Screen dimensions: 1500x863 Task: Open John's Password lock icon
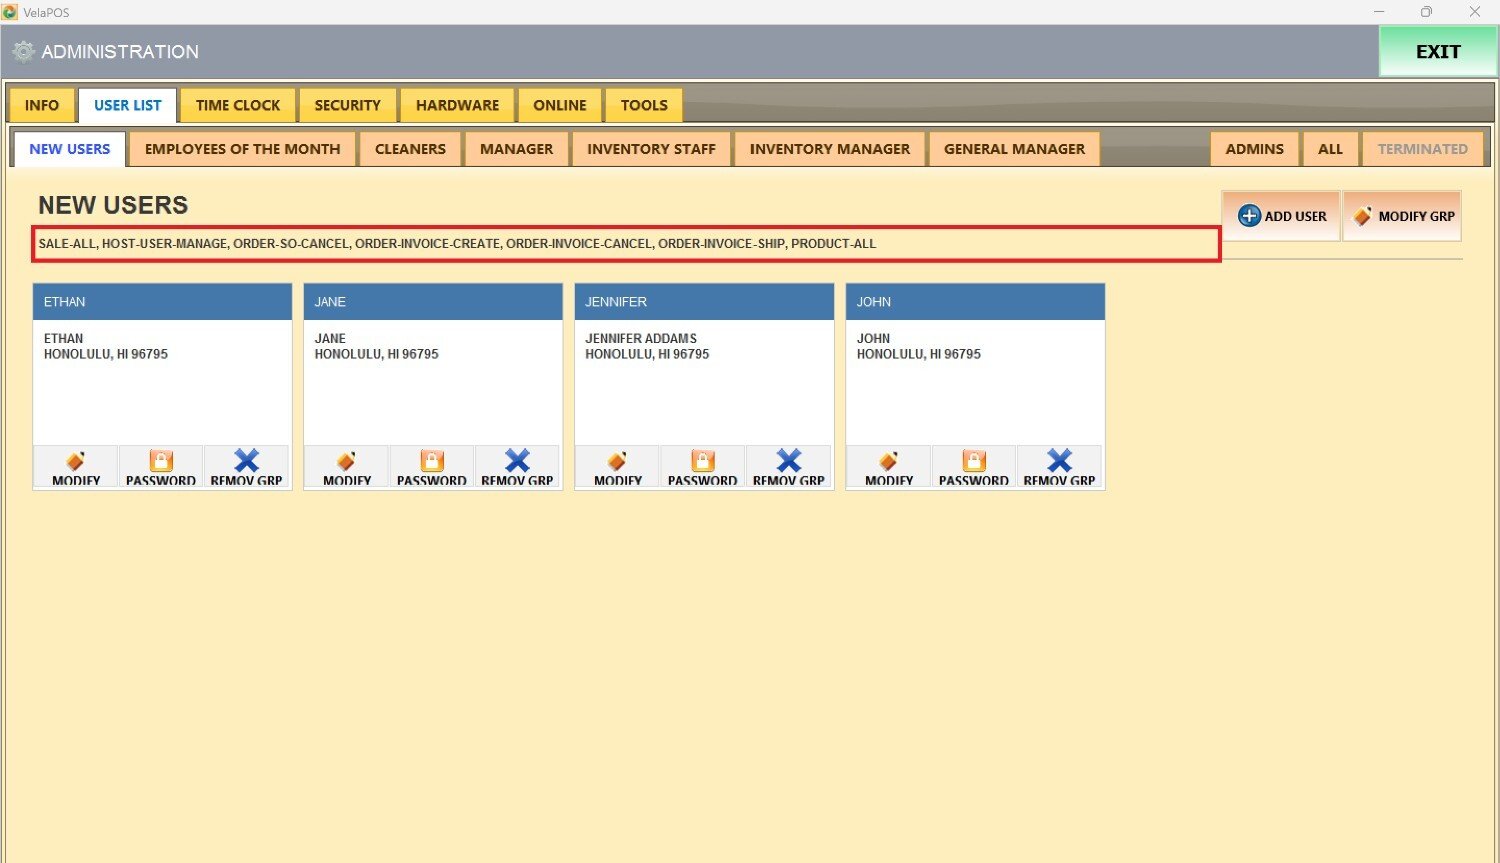pyautogui.click(x=974, y=461)
